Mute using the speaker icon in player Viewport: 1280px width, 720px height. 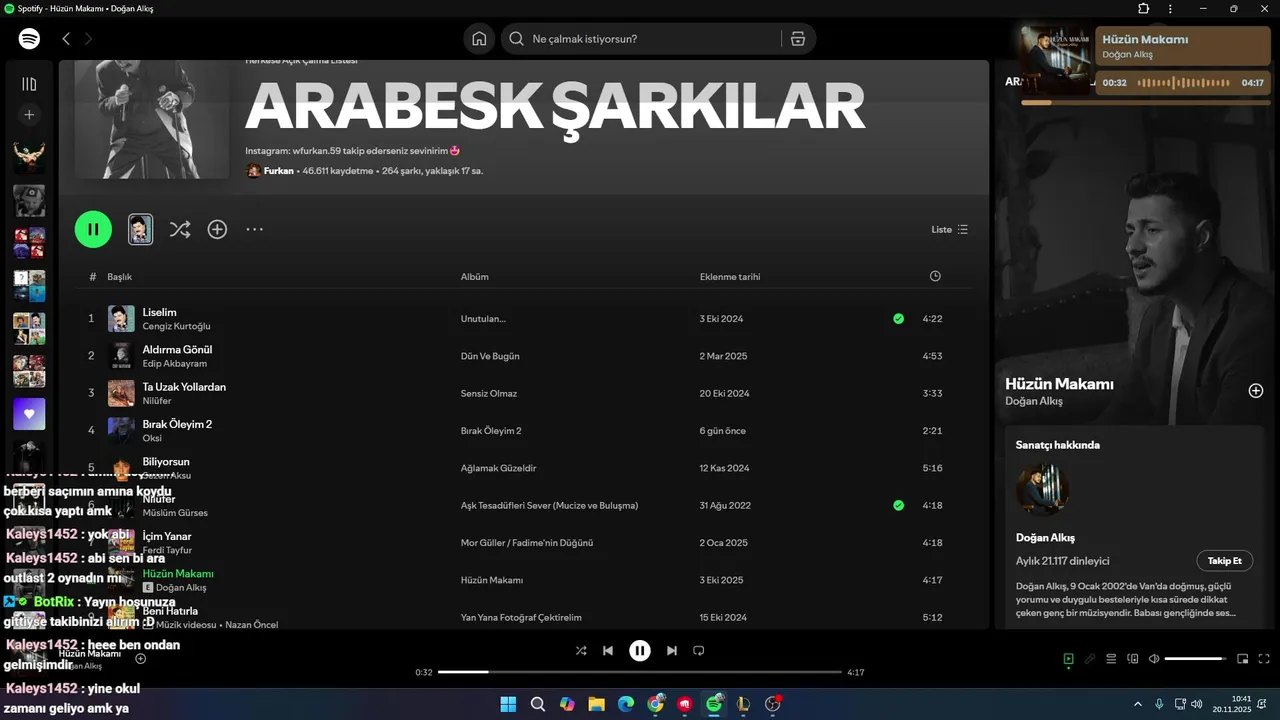pos(1154,659)
